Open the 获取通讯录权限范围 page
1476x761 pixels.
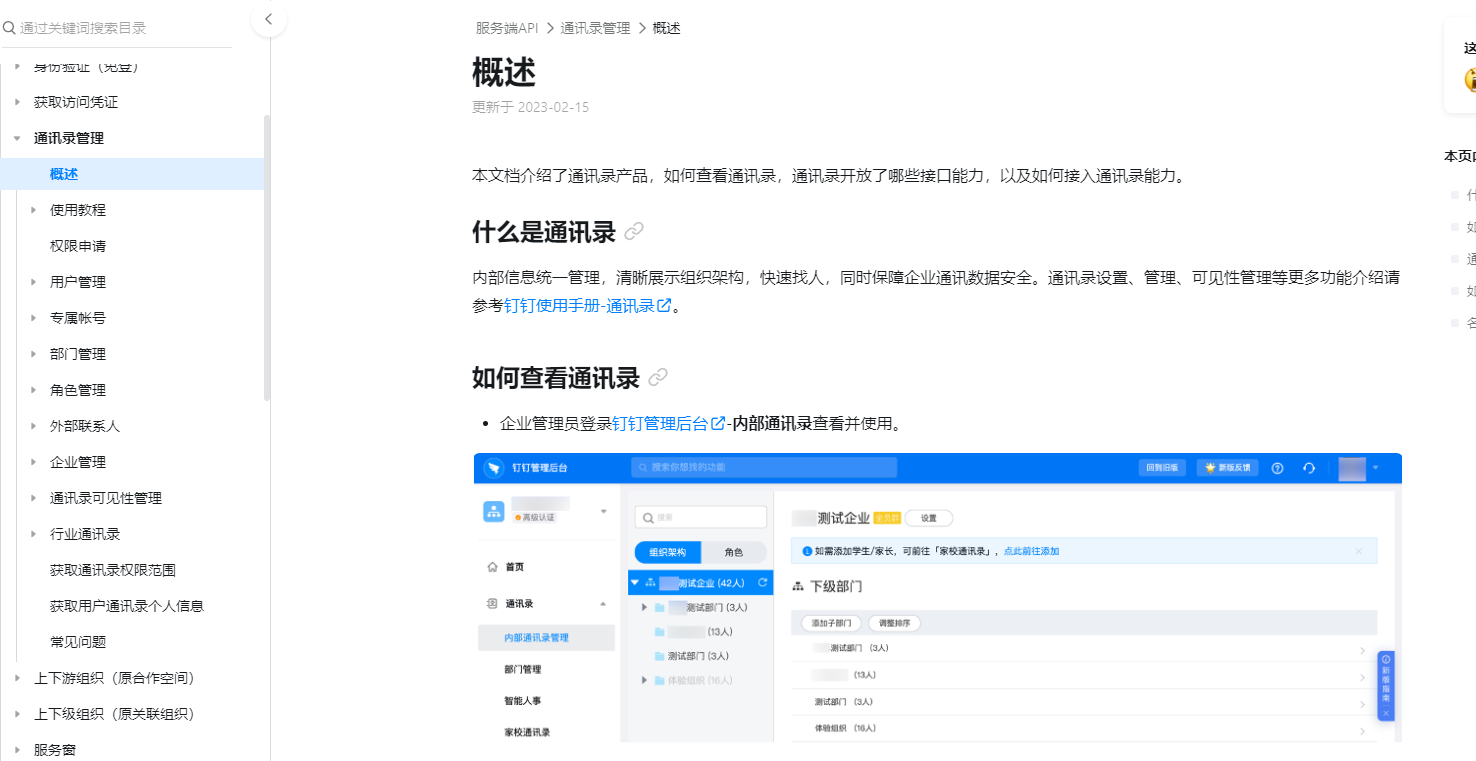click(x=113, y=570)
